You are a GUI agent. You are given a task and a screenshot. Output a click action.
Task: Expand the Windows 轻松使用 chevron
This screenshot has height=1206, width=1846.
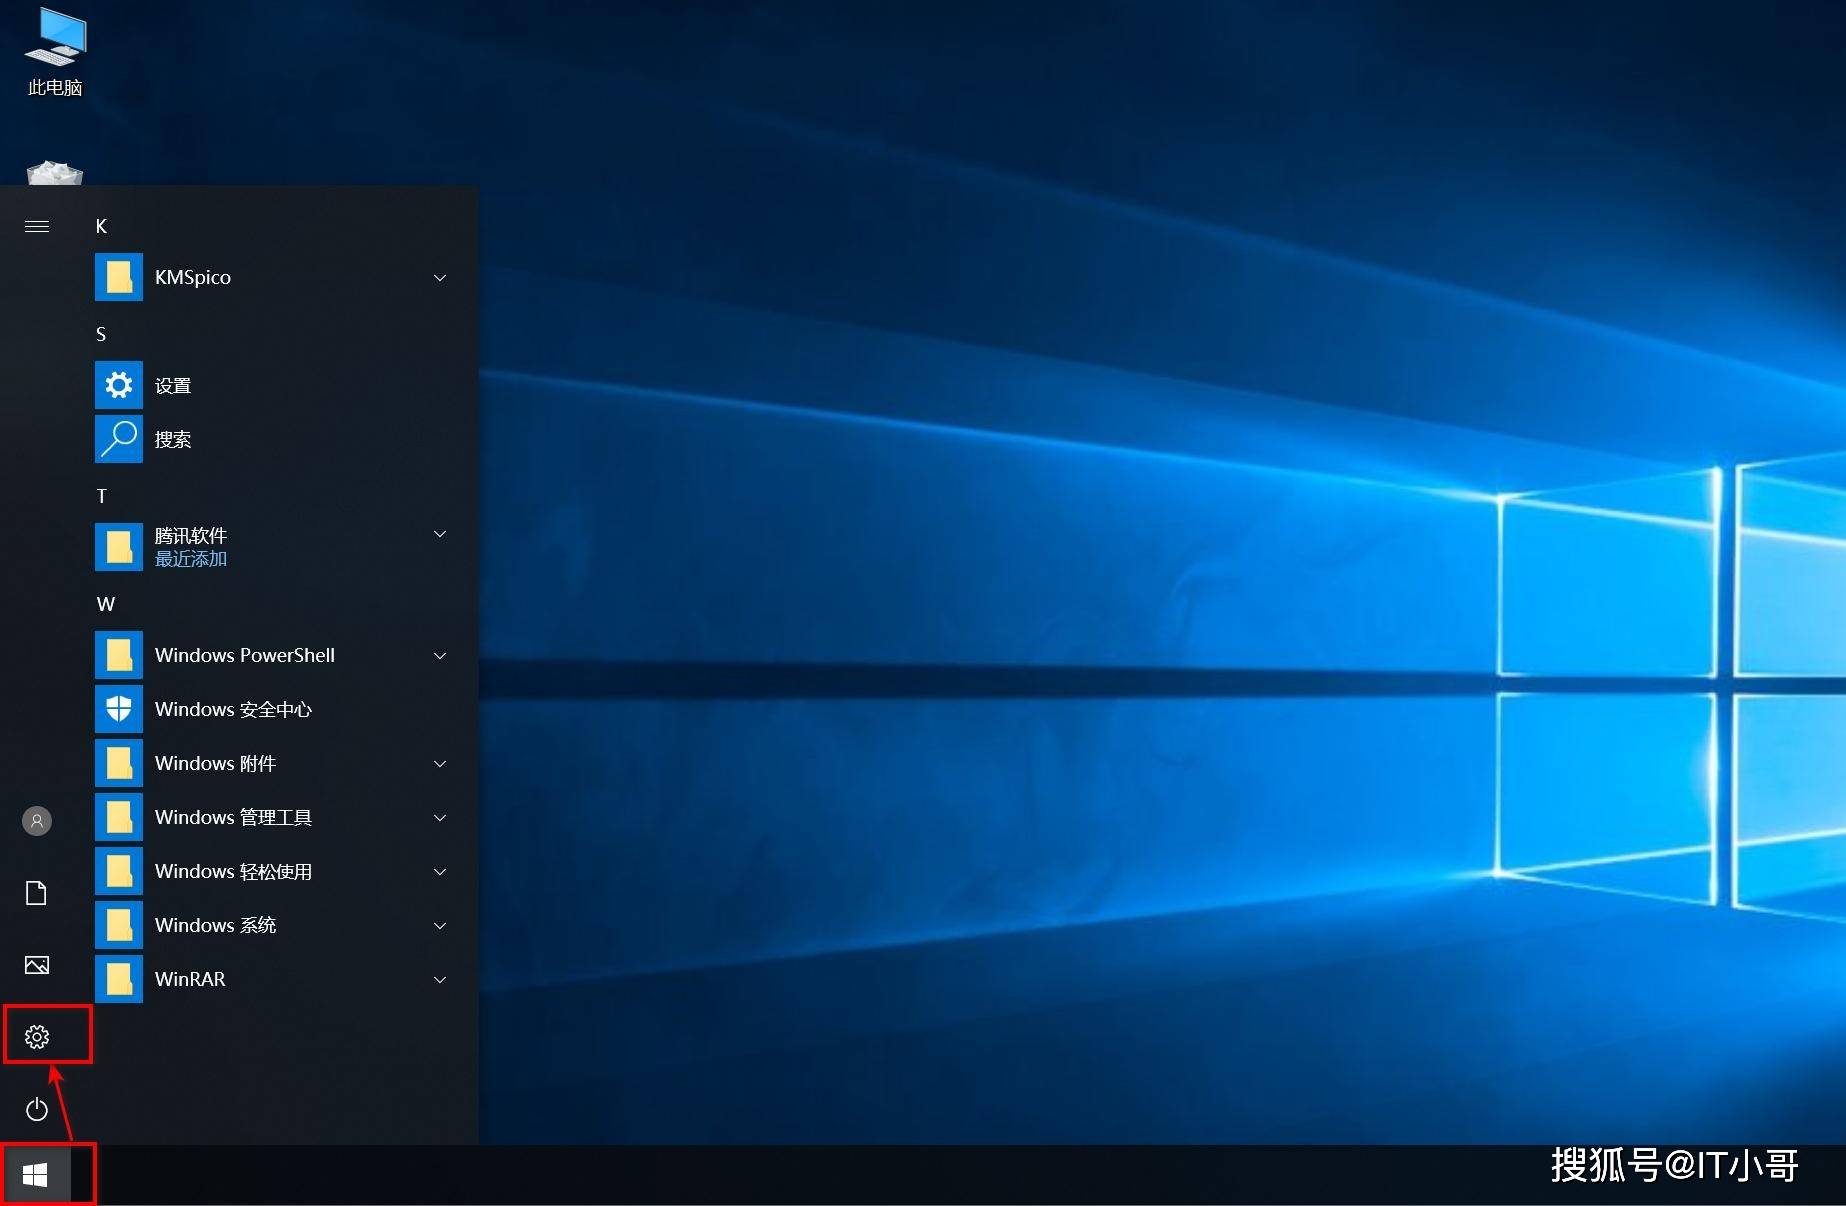(440, 871)
